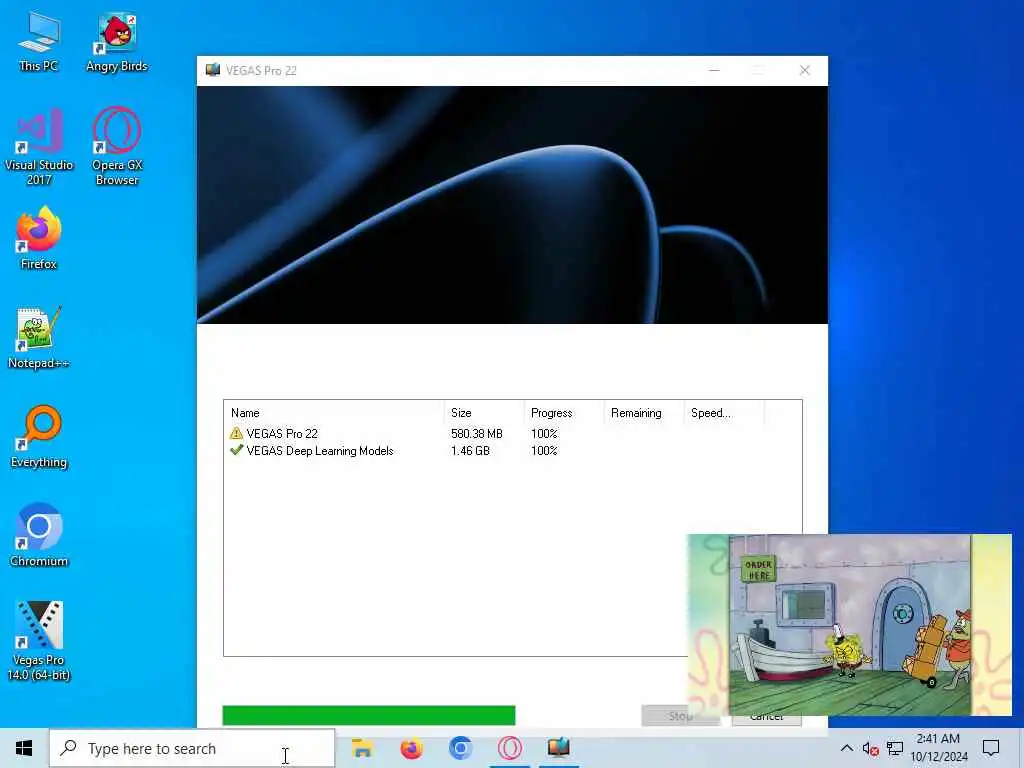Switch to Opera GX in the taskbar
1024x768 pixels.
pyautogui.click(x=510, y=748)
